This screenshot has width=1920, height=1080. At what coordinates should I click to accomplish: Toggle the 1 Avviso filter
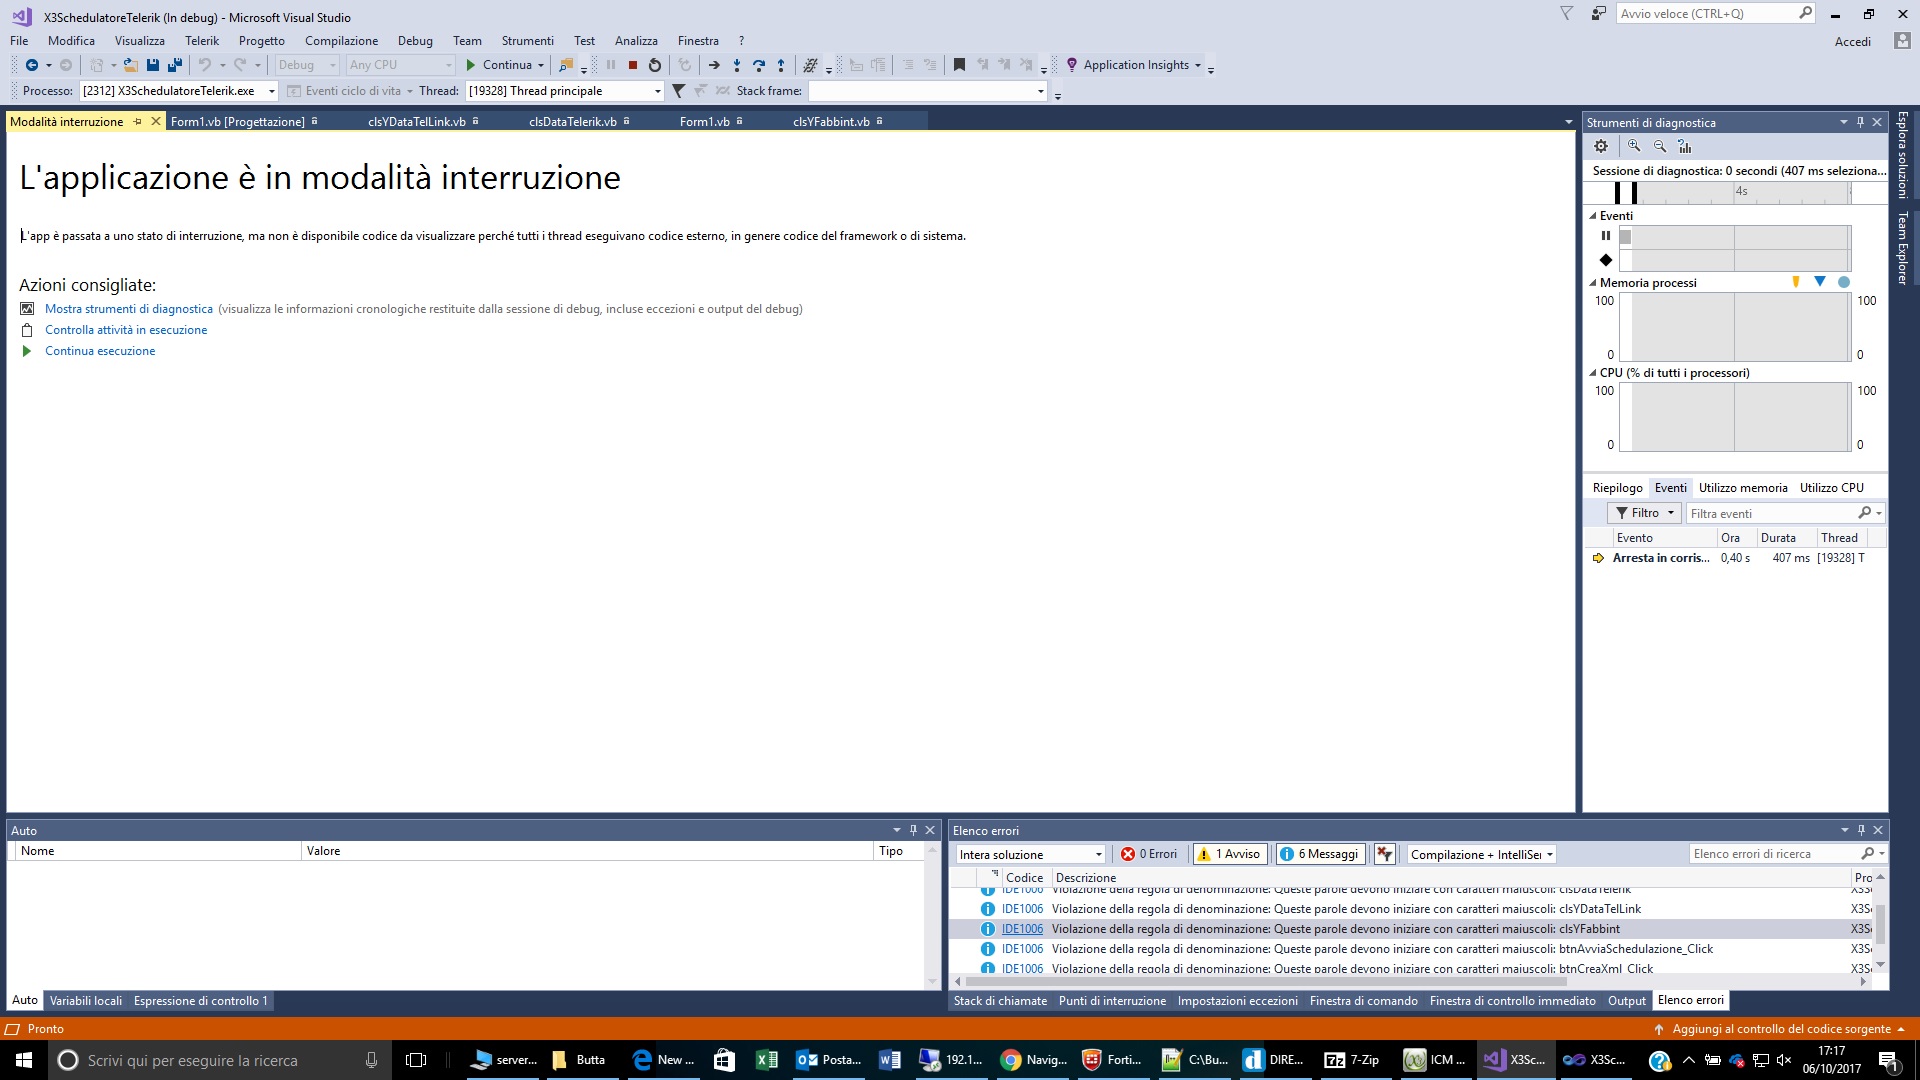(x=1230, y=854)
